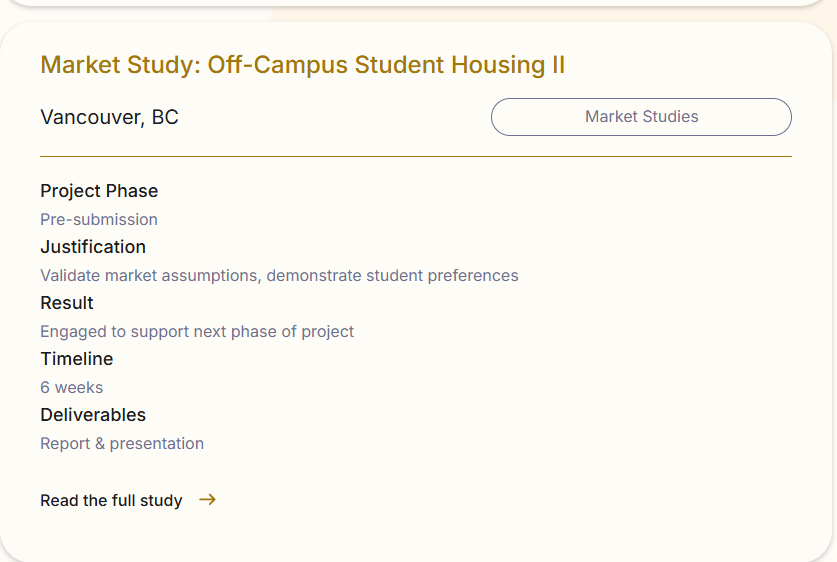Click the Timeline heading
This screenshot has height=562, width=837.
(77, 359)
